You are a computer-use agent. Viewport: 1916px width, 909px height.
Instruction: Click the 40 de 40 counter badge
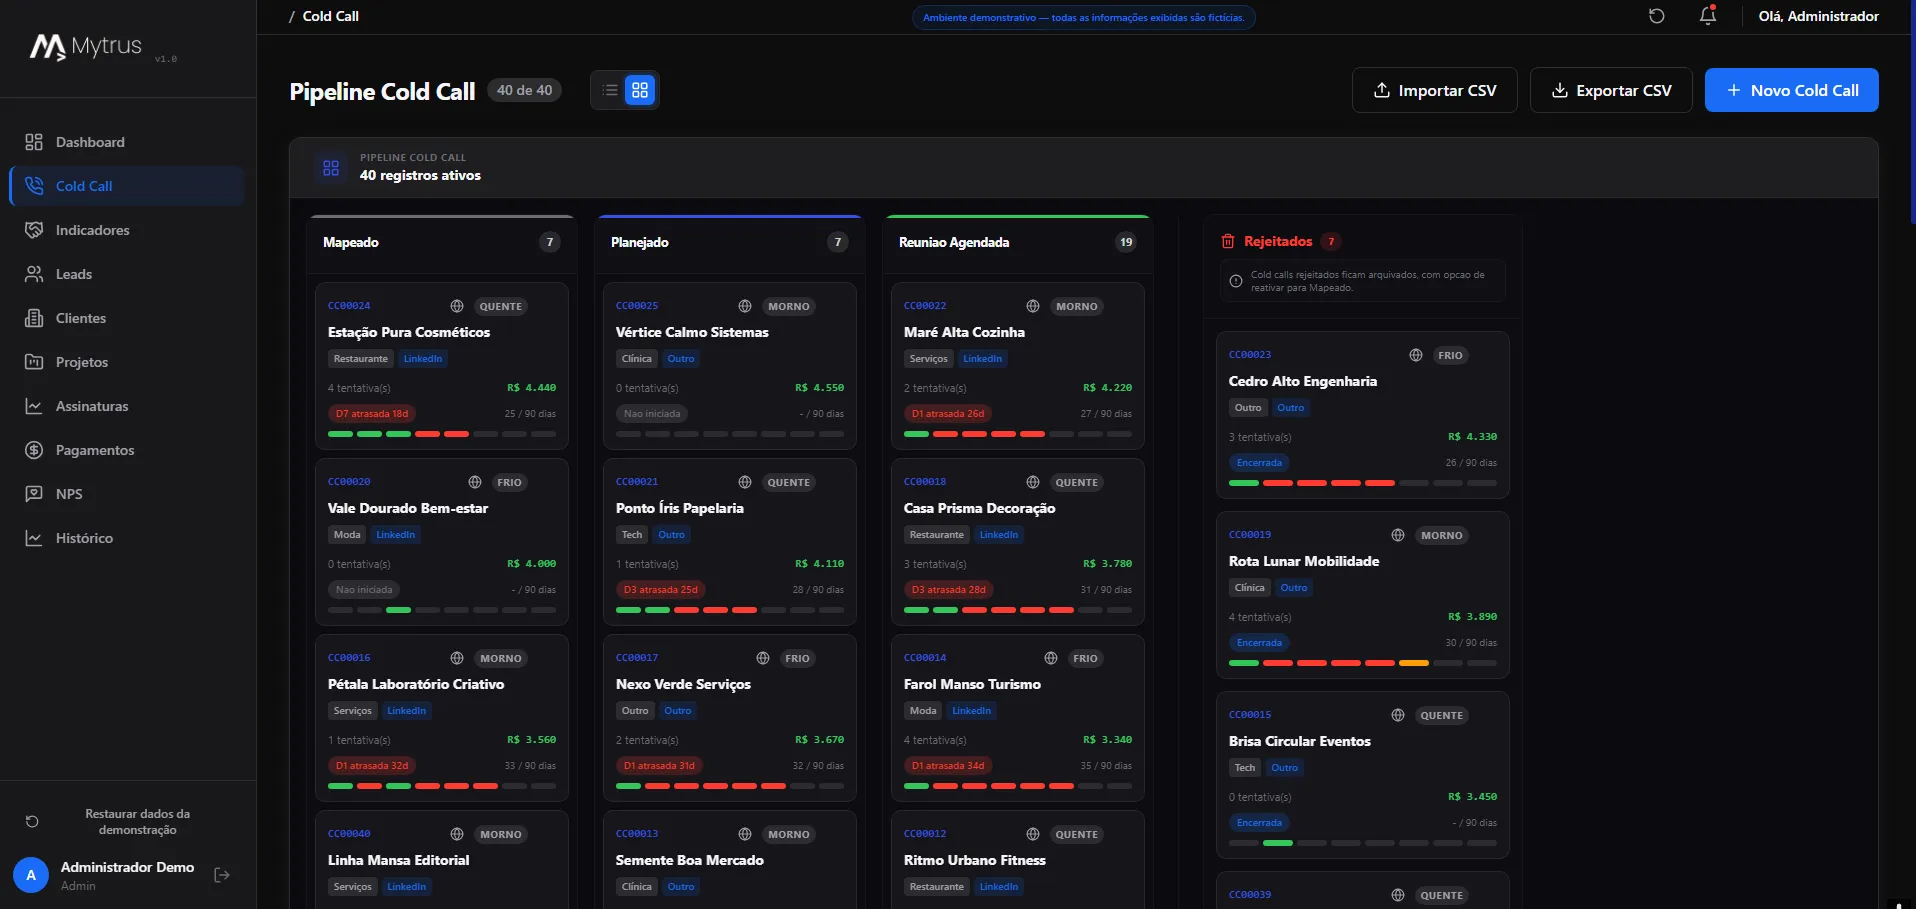[x=524, y=90]
